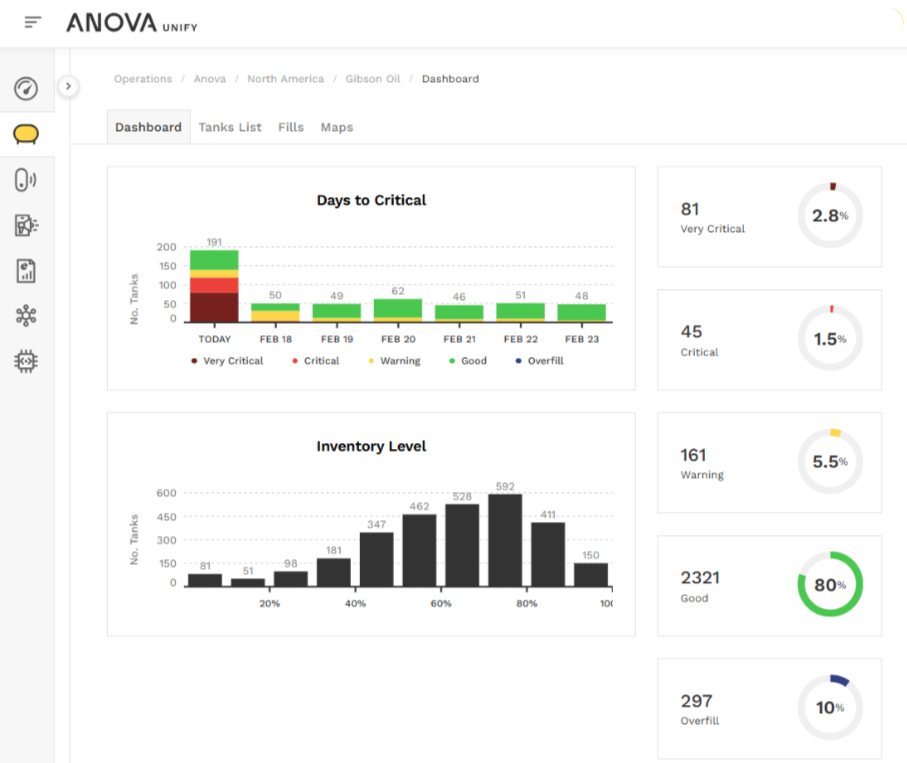Open the reports document sidebar icon
The image size is (907, 763).
[x=26, y=271]
